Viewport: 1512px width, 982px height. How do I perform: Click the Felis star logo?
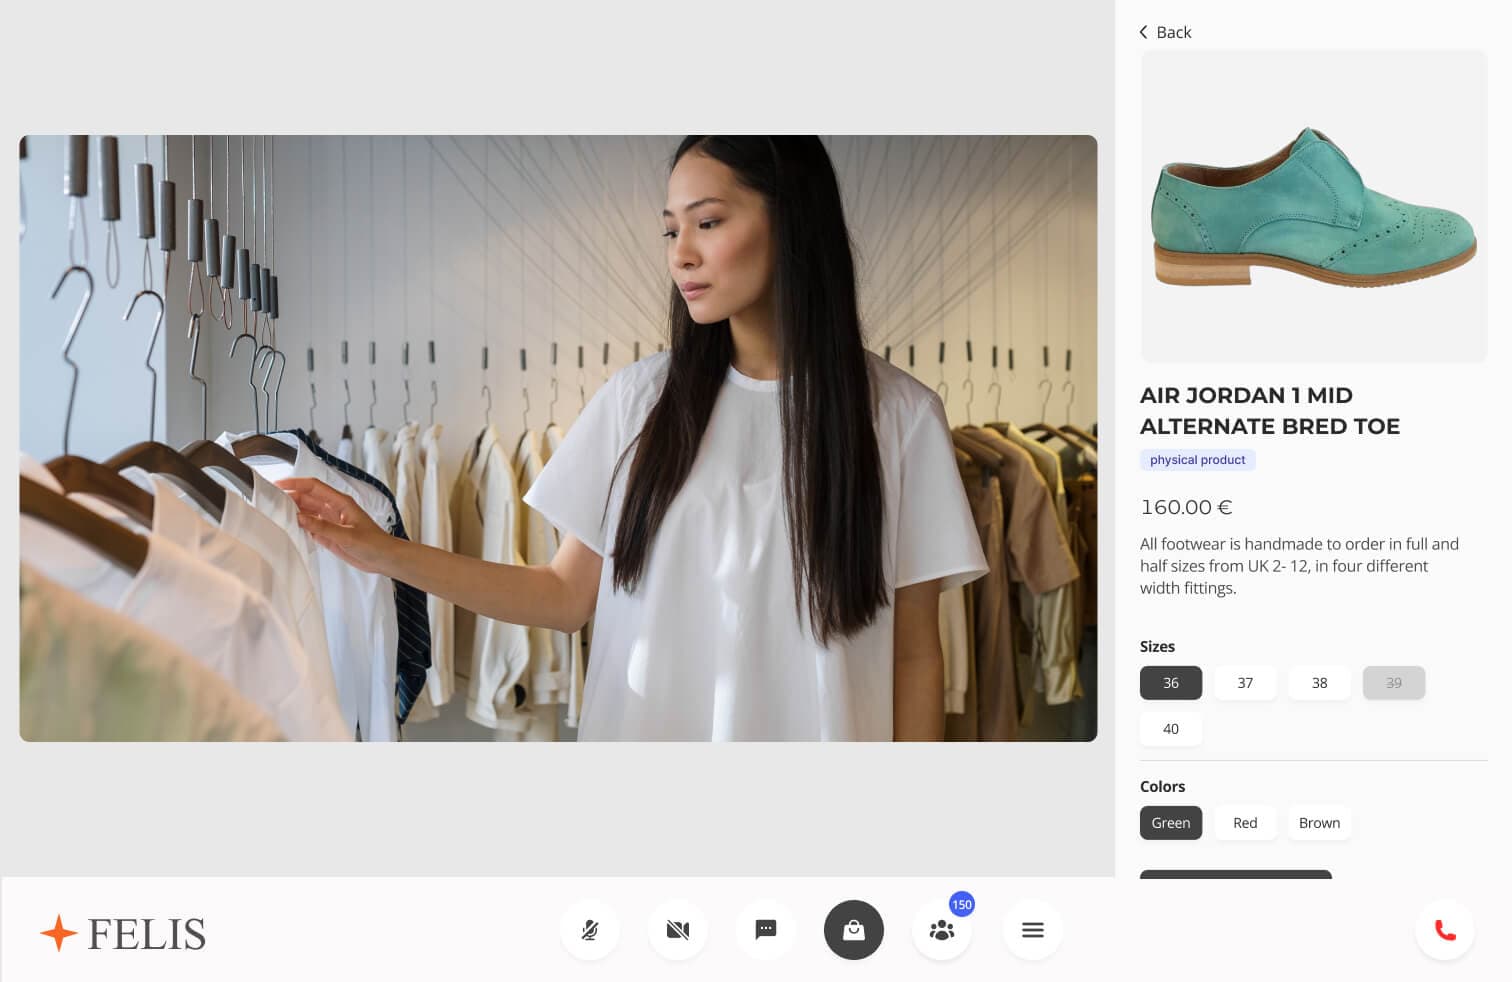click(59, 933)
